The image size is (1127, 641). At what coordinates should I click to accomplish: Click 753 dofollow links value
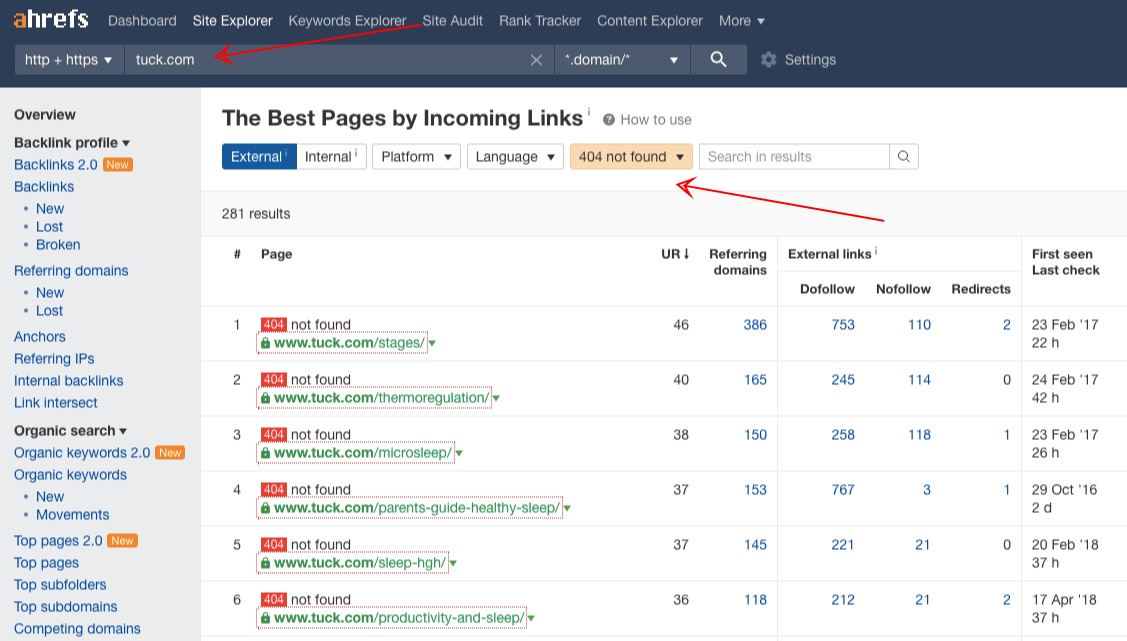tap(843, 325)
